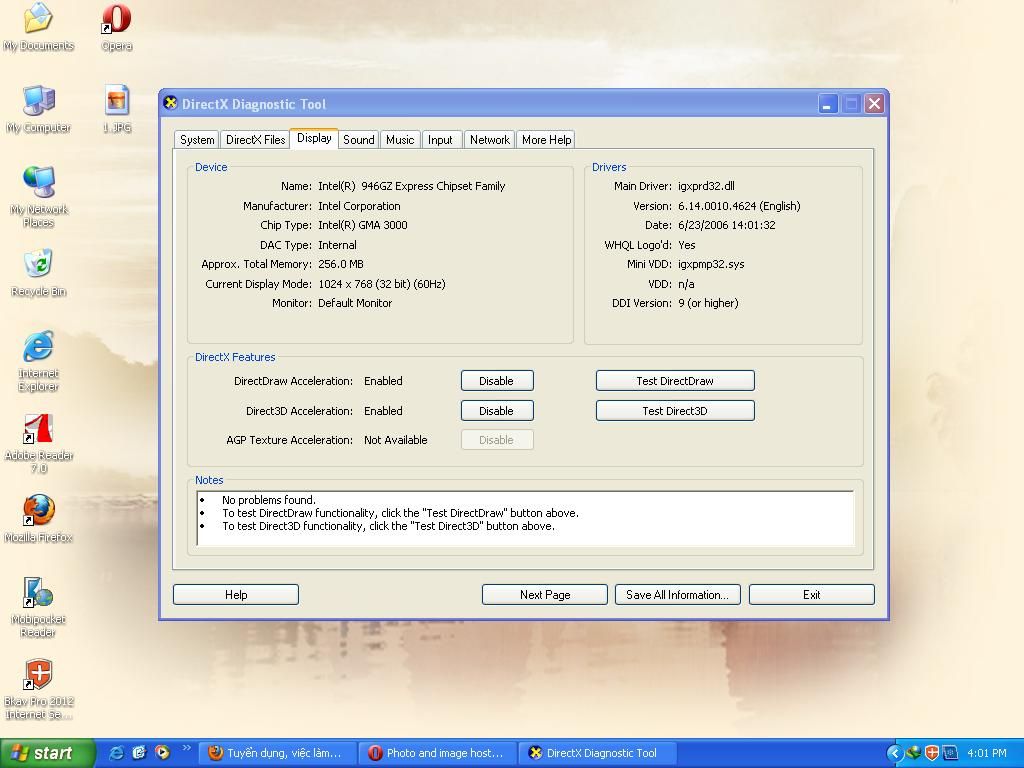Click the manufacturer value 'Intel Corporation'

pos(359,206)
